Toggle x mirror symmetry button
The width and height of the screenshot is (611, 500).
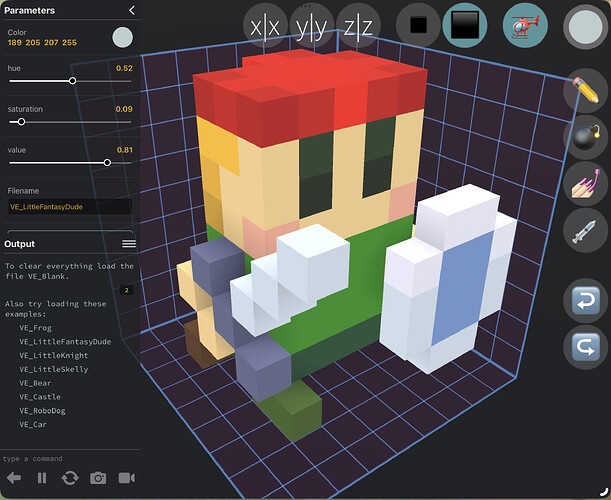(x=265, y=26)
